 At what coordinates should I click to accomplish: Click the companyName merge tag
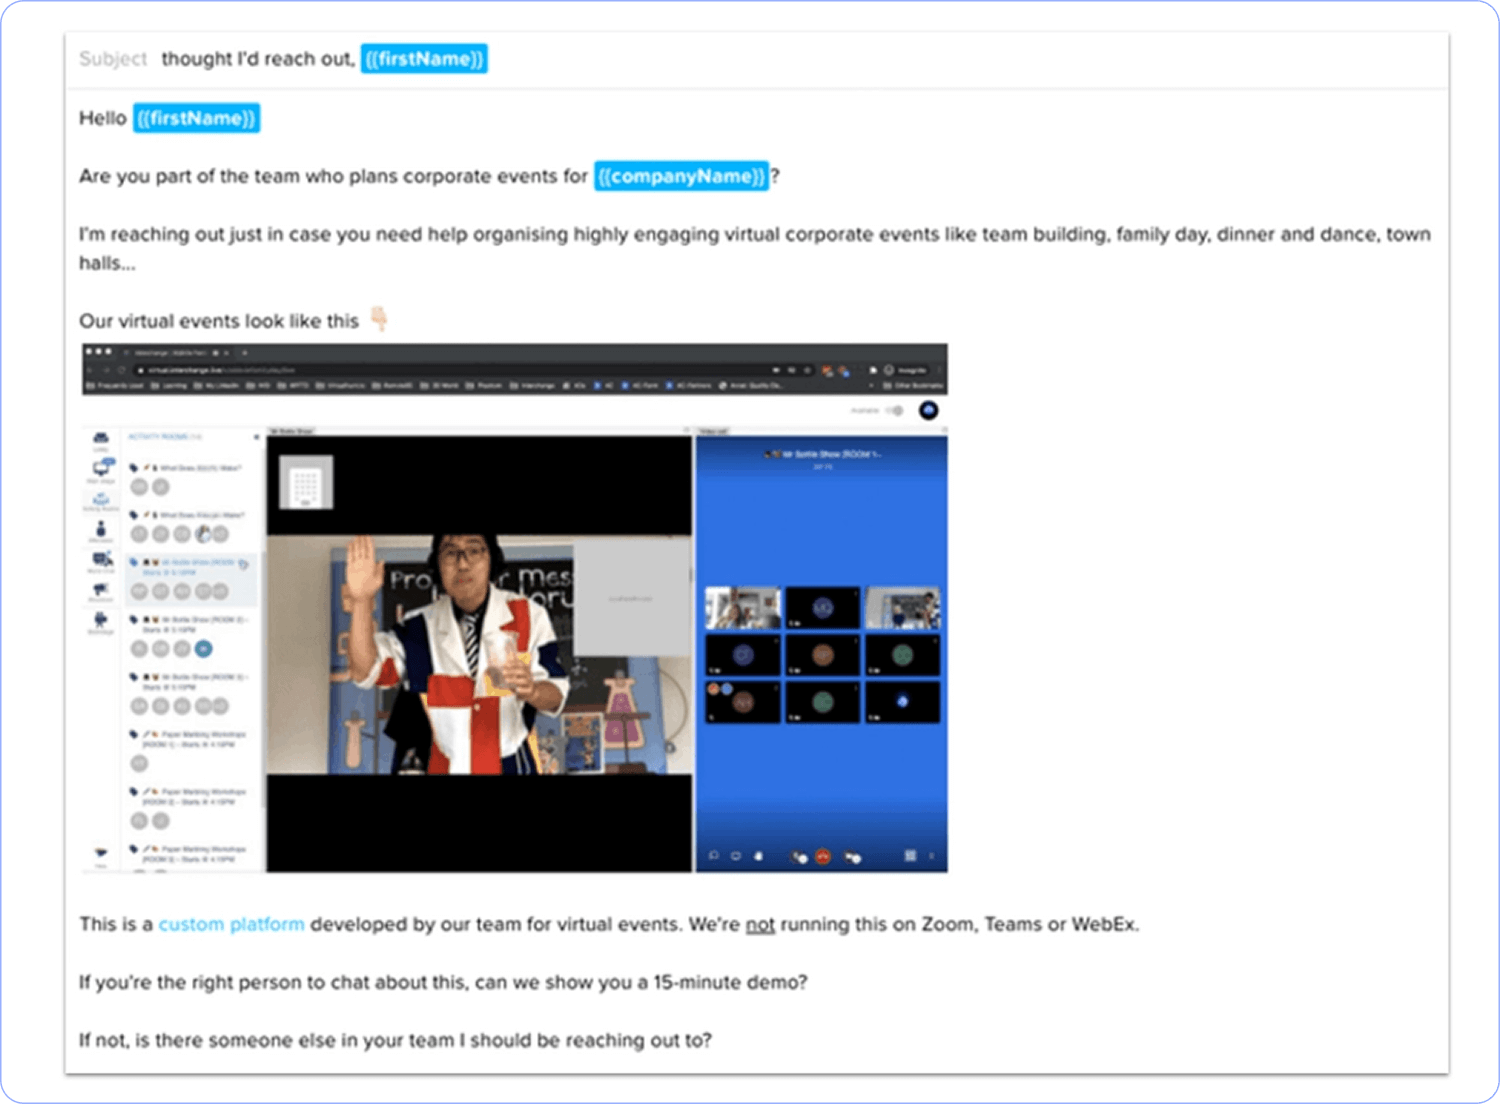681,176
